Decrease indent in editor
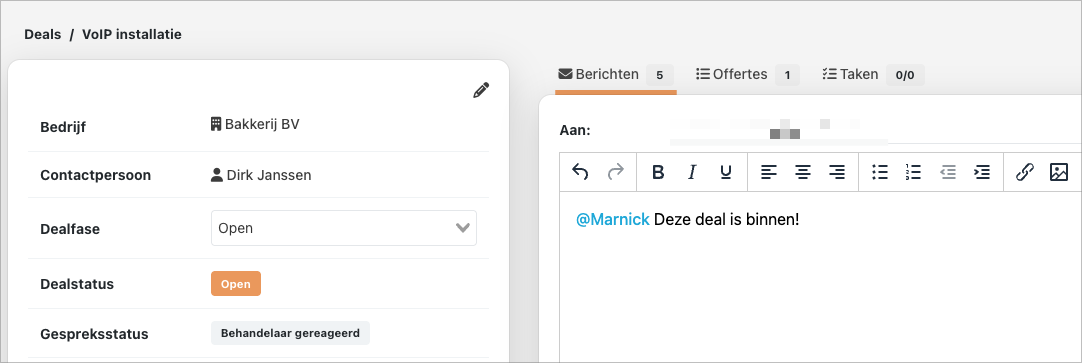The image size is (1082, 363). [x=948, y=173]
